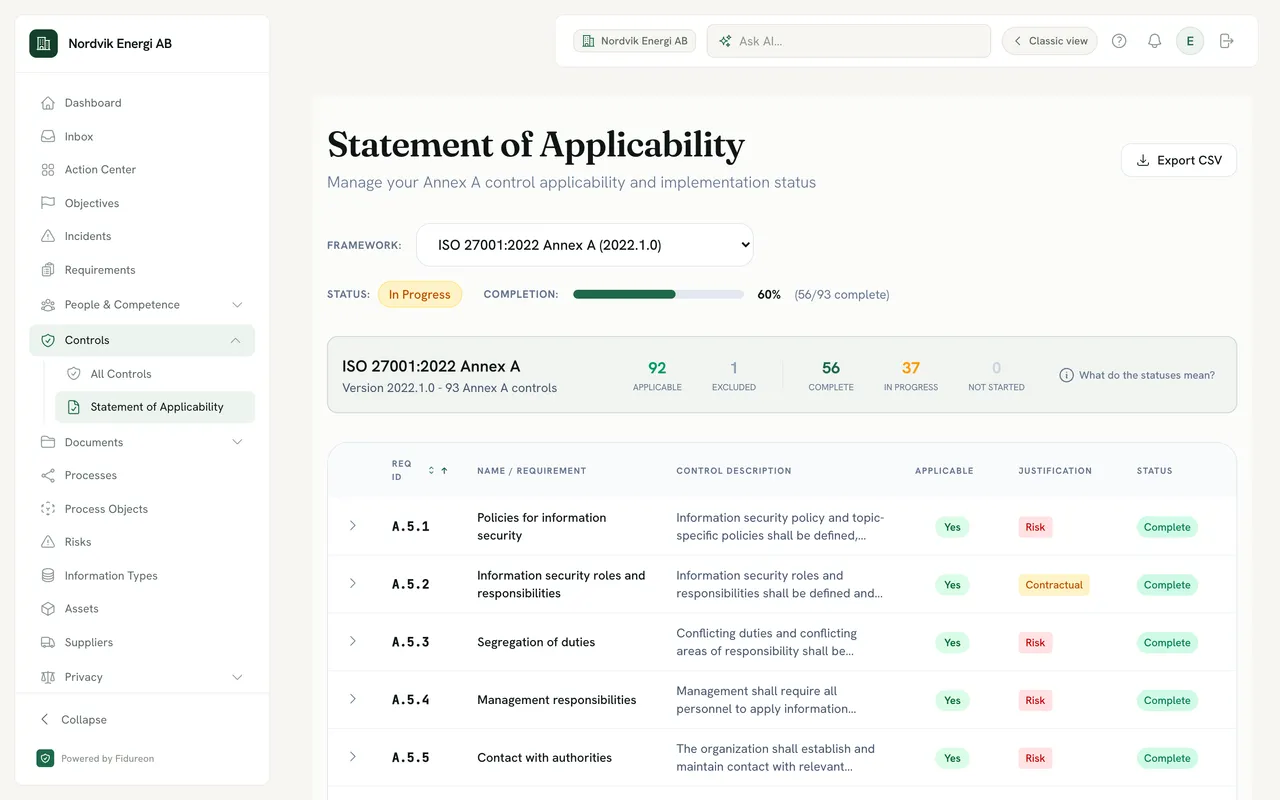This screenshot has width=1280, height=800.
Task: Click Powered by Fidureon link
Action: click(x=95, y=758)
